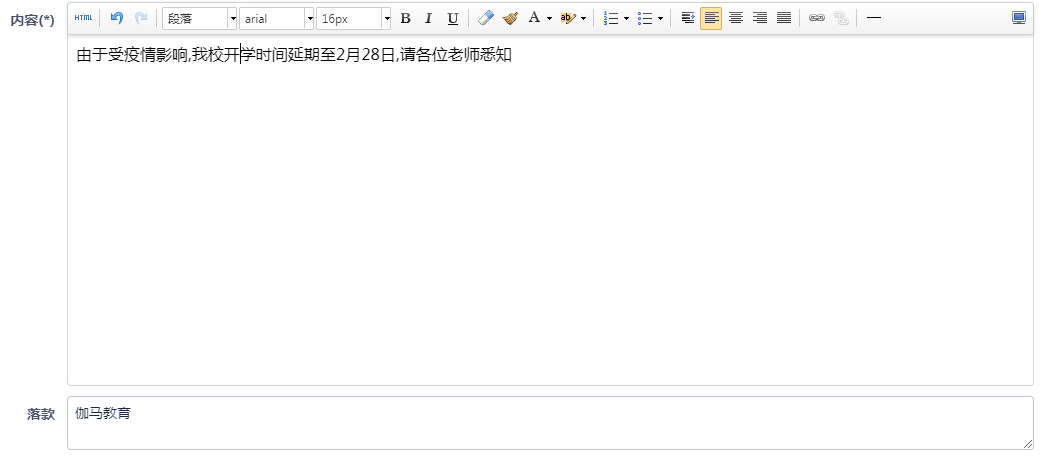Switch to HTML source view
The width and height of the screenshot is (1040, 456).
pyautogui.click(x=84, y=18)
